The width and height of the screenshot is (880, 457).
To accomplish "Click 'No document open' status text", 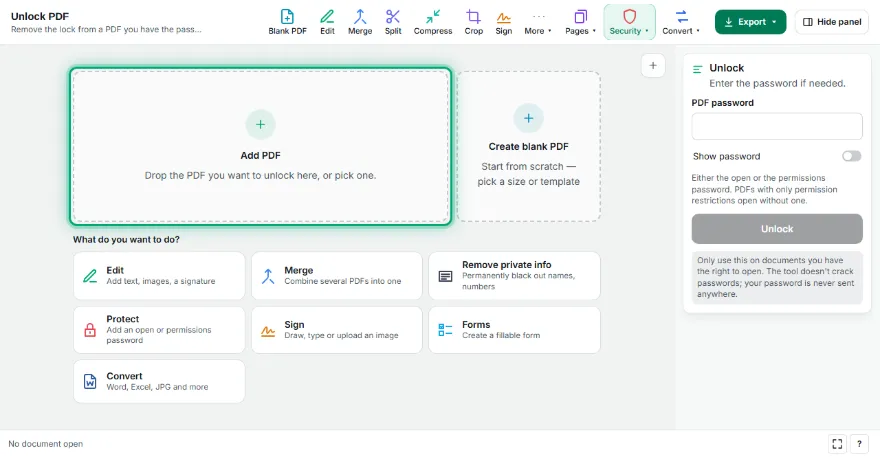I will [45, 444].
